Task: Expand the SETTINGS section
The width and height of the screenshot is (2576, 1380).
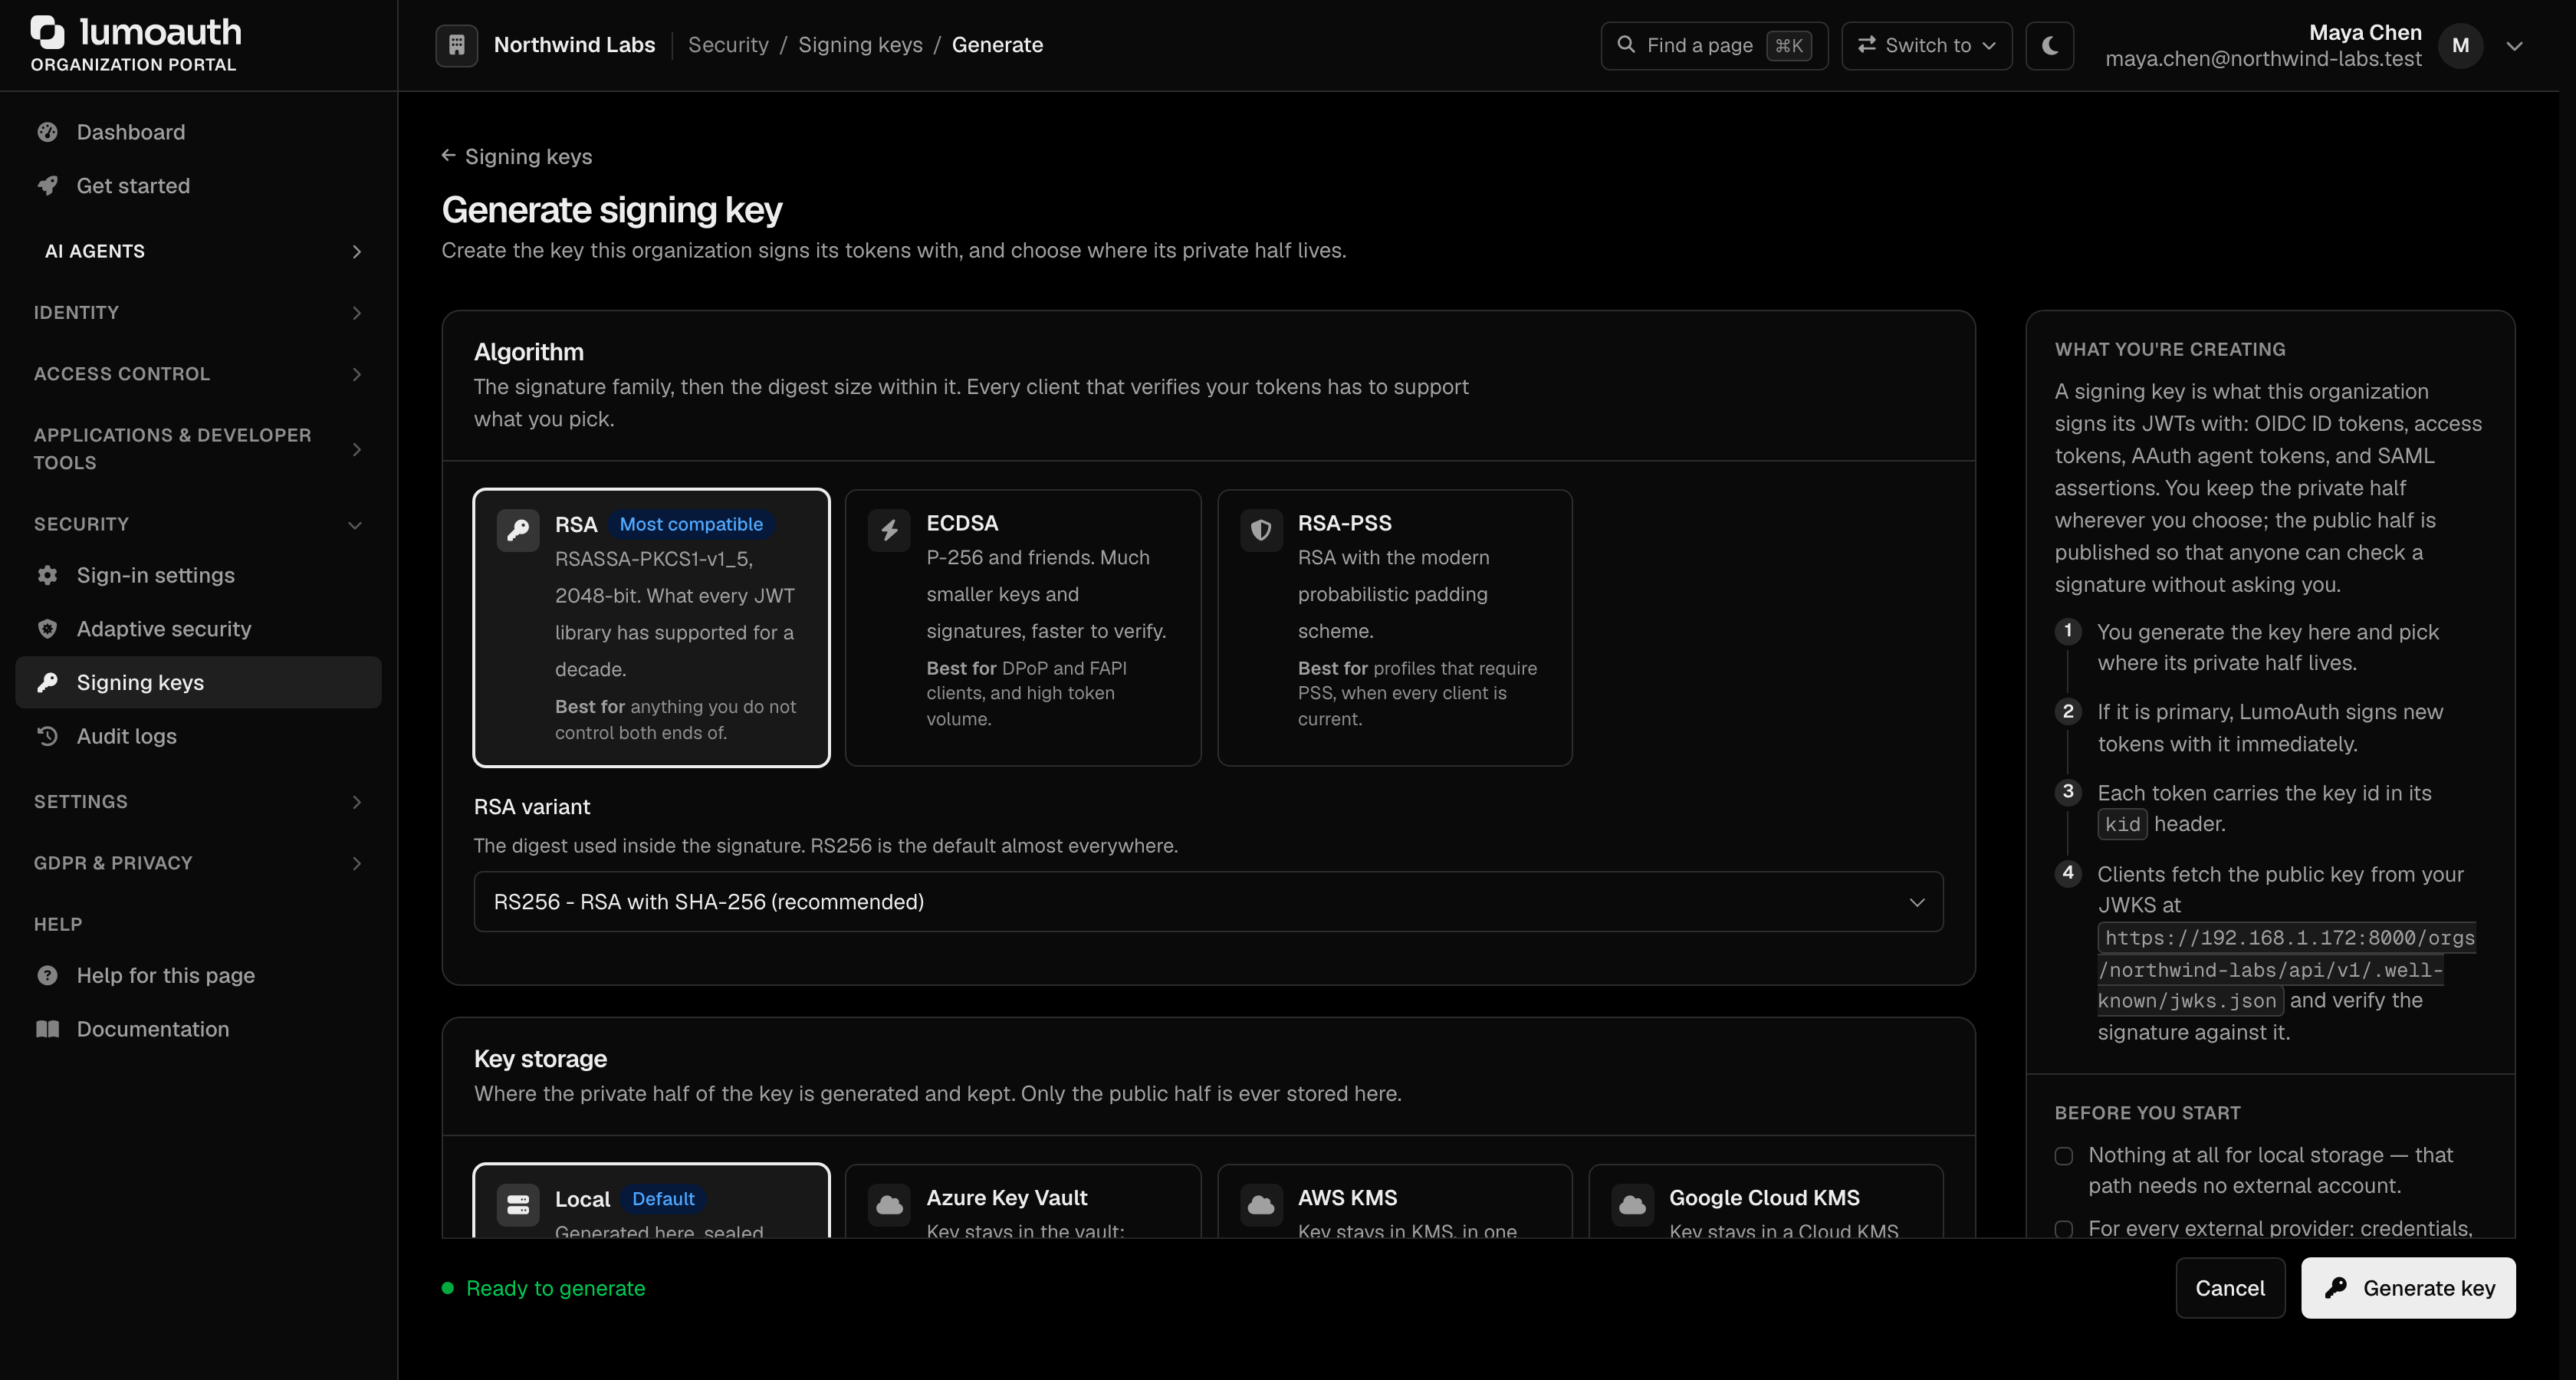Action: point(198,802)
